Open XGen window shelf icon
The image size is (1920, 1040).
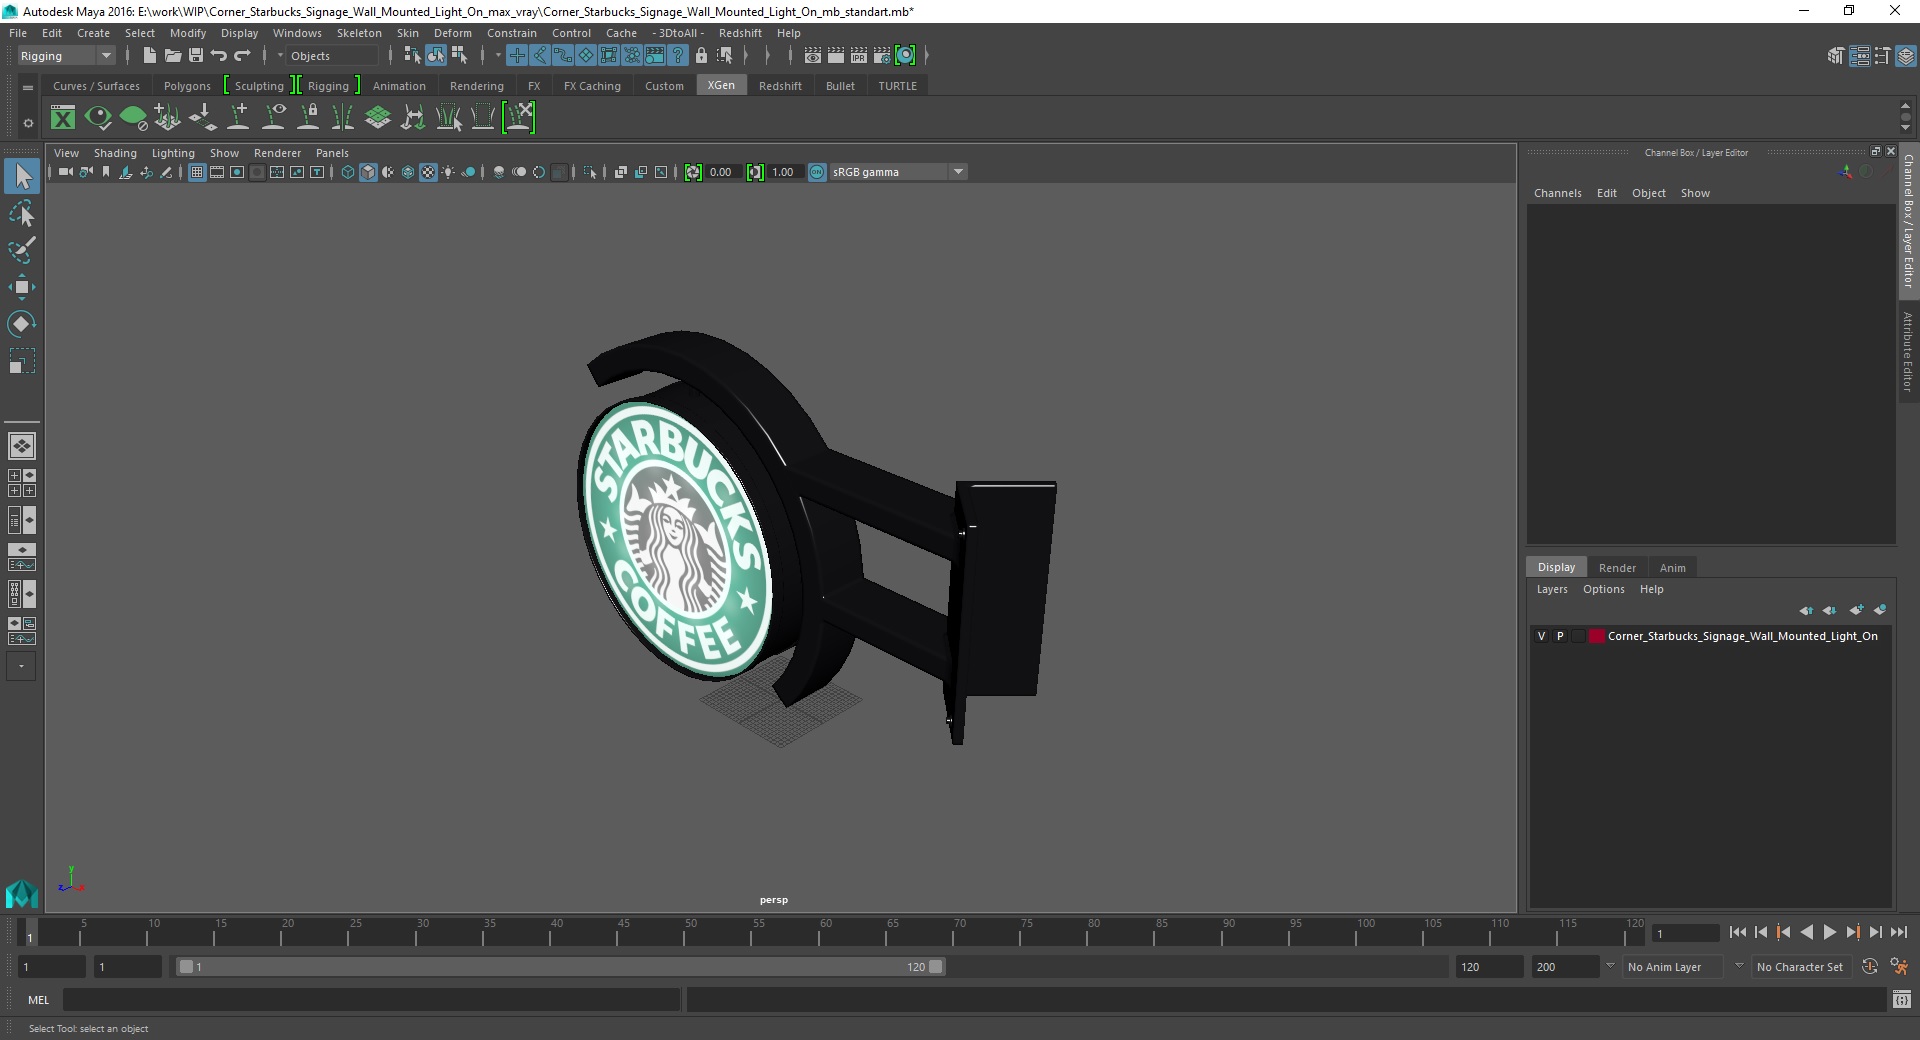click(63, 118)
